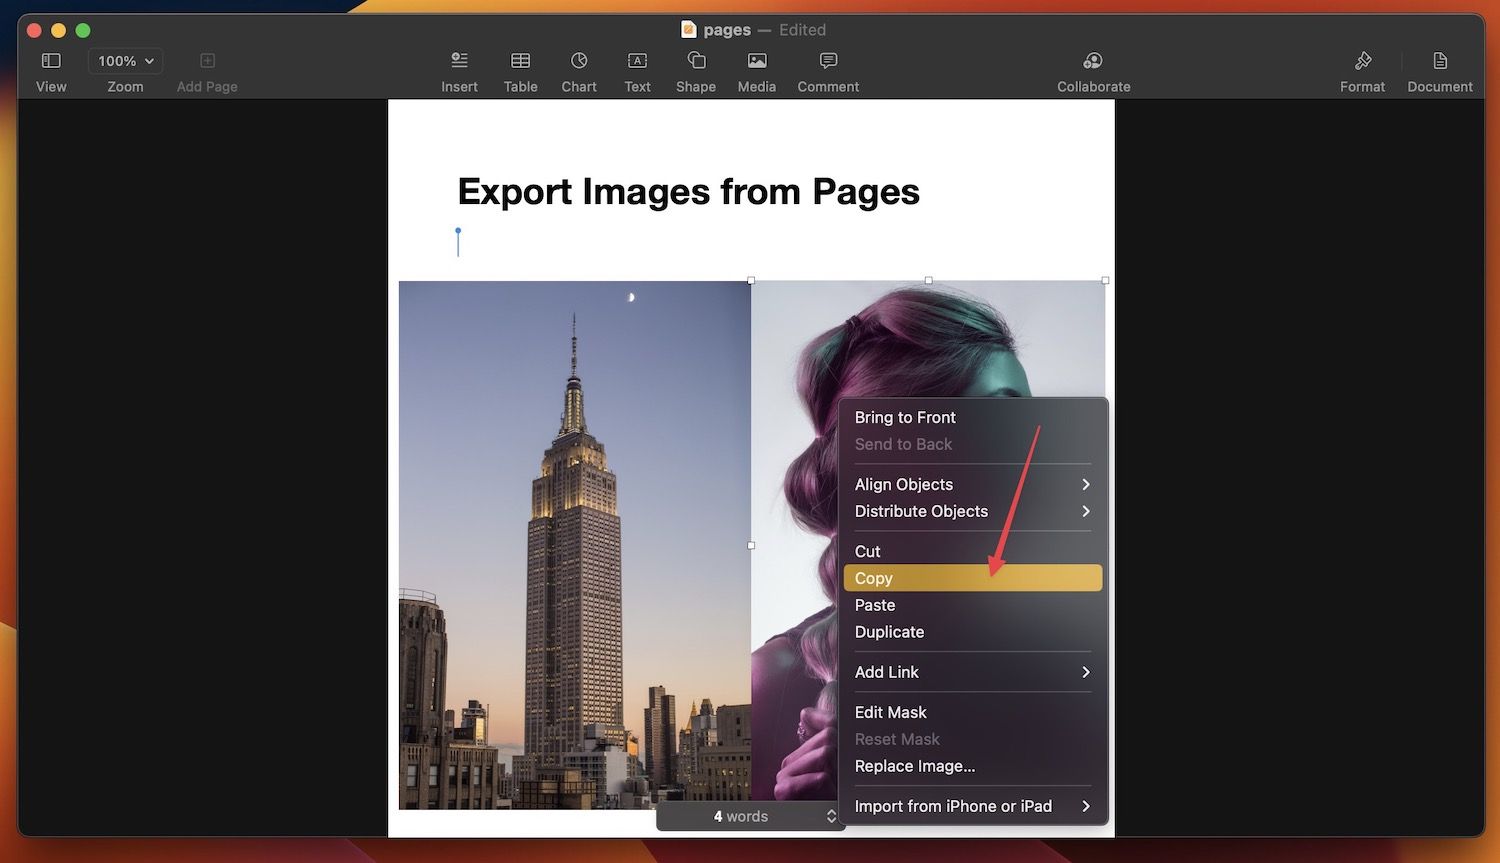This screenshot has width=1500, height=863.
Task: Add a Text box from the toolbar
Action: [x=637, y=61]
